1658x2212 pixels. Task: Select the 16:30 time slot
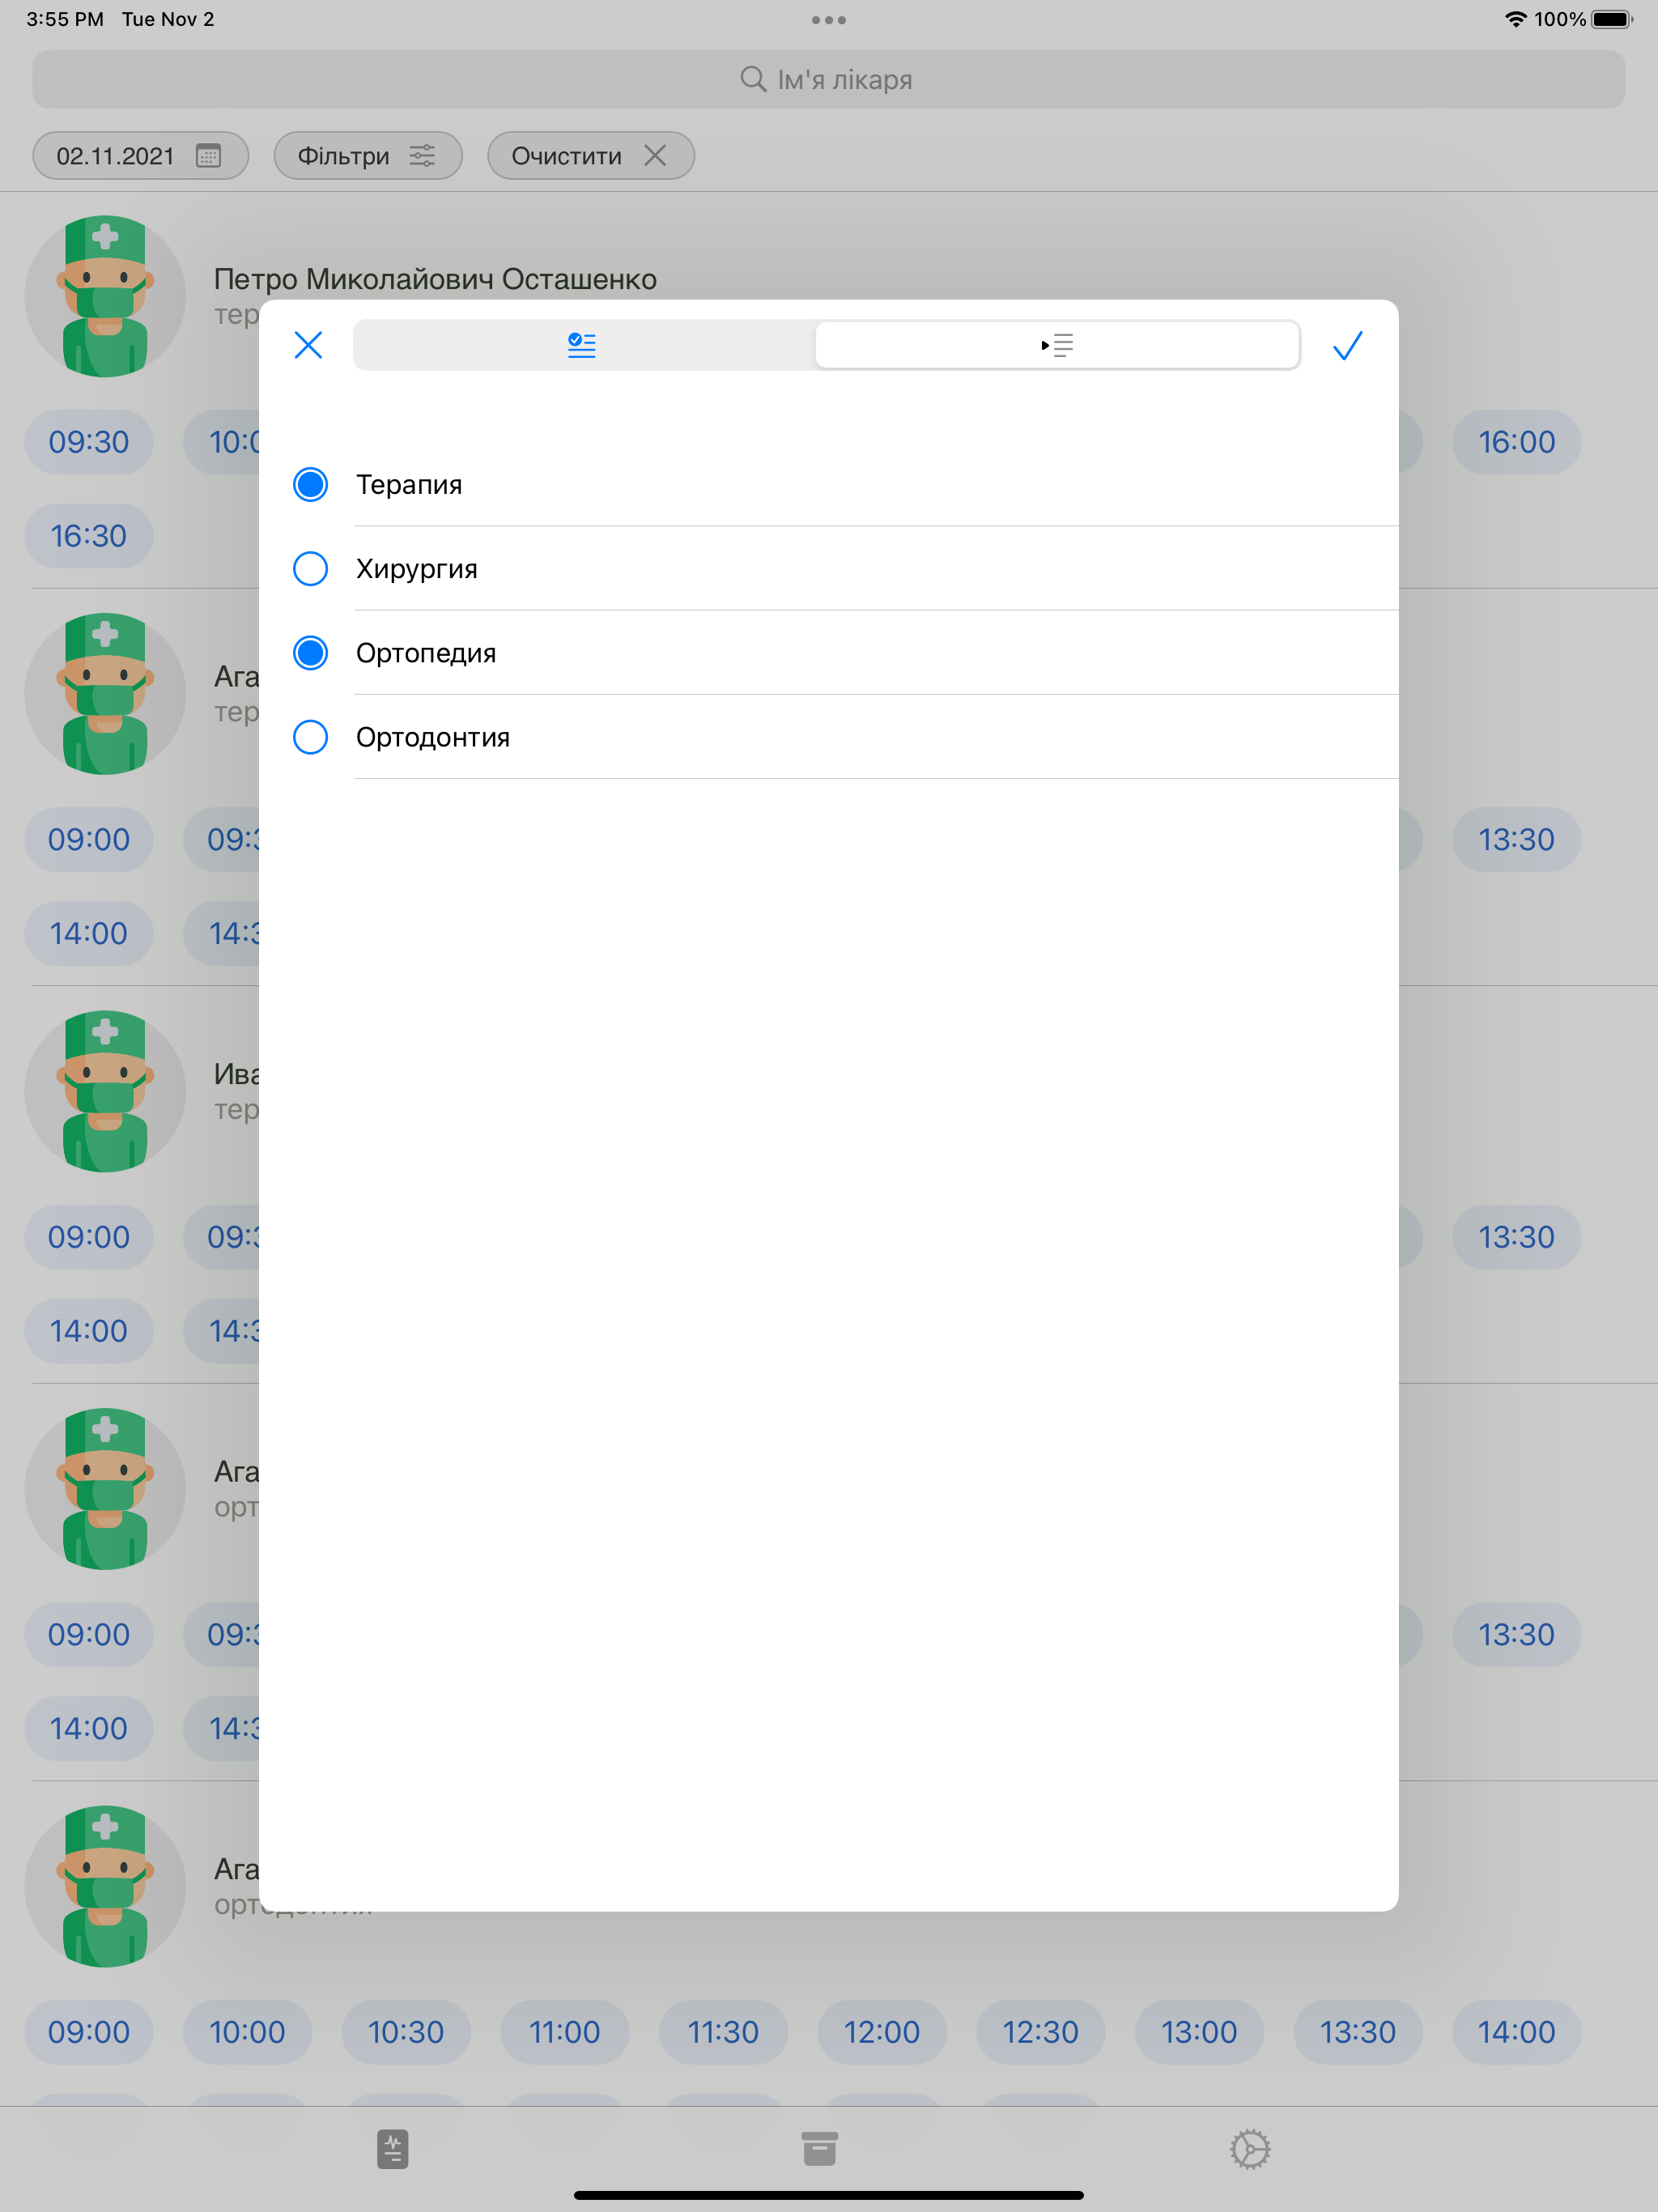click(89, 536)
